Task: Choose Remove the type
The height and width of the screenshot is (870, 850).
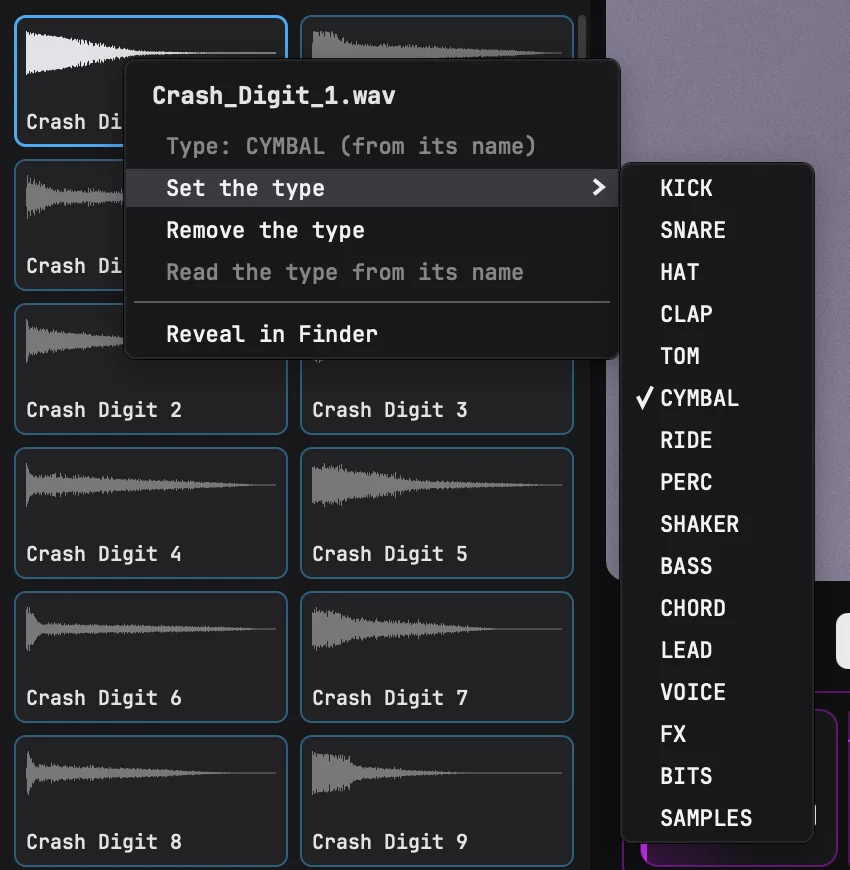Action: click(x=372, y=230)
